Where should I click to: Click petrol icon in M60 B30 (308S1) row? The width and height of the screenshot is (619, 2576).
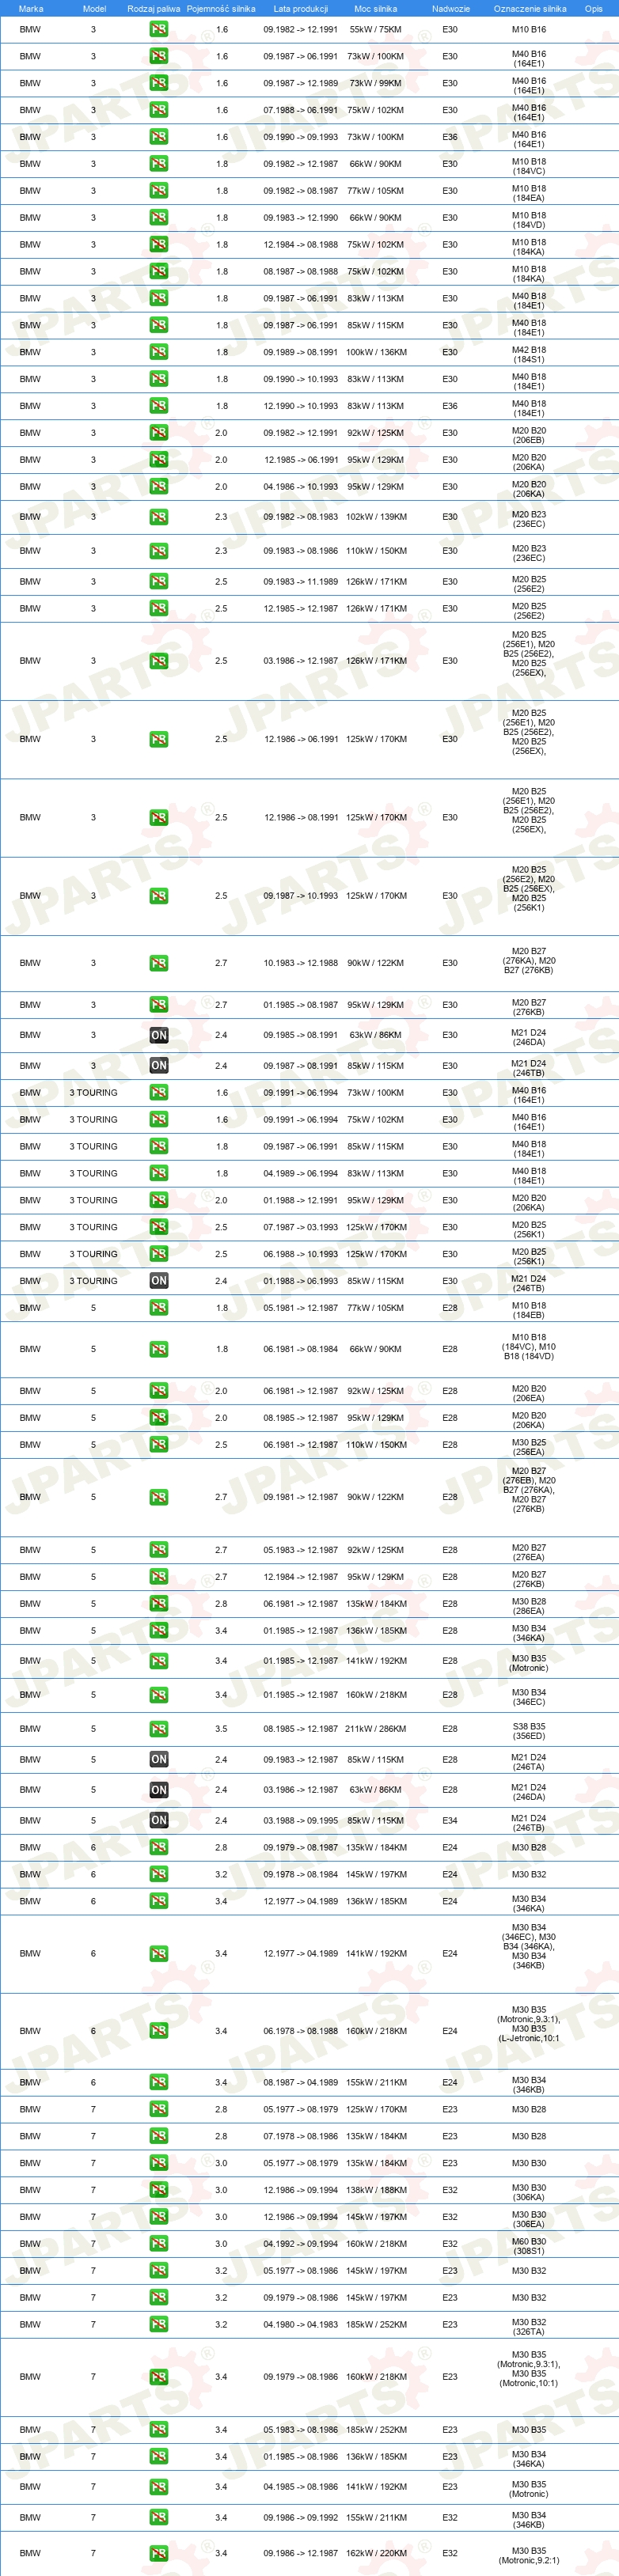pos(159,2244)
